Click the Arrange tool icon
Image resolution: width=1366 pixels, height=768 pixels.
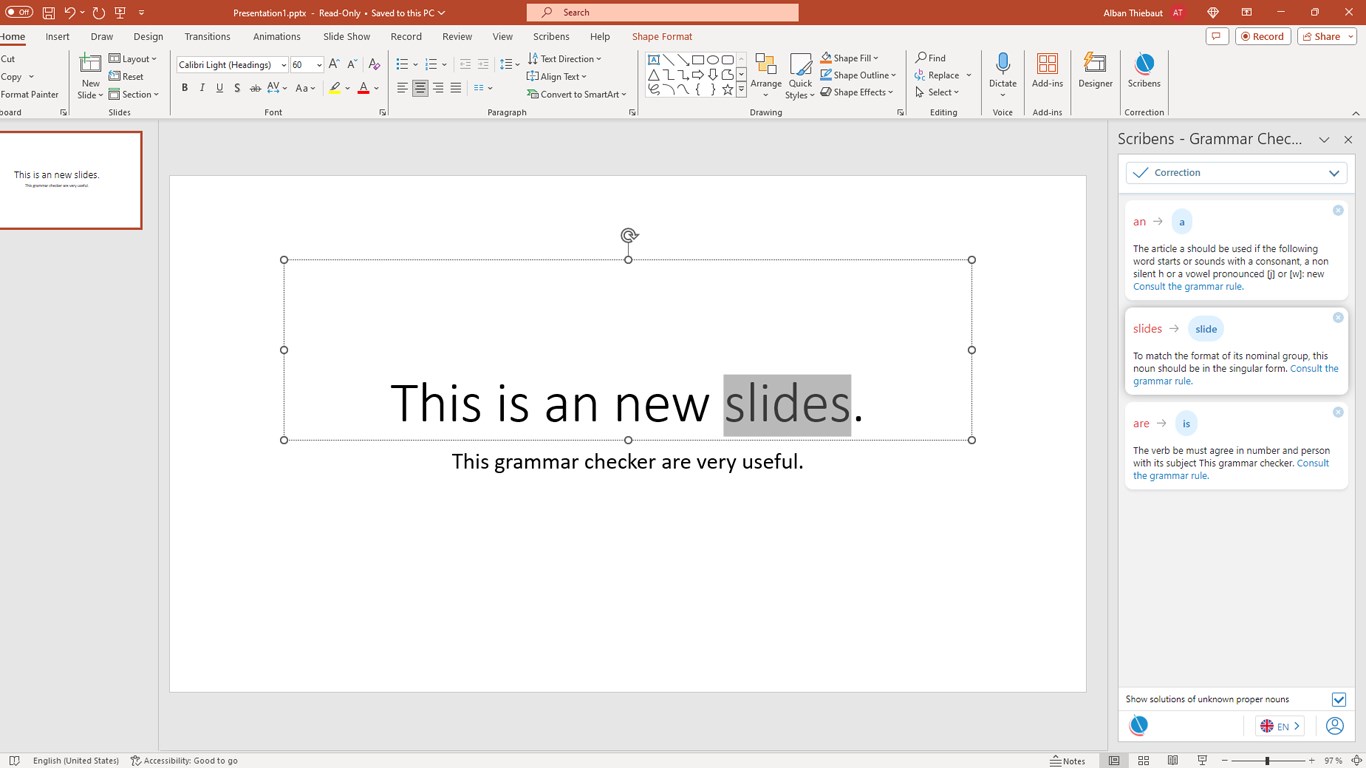click(x=766, y=70)
